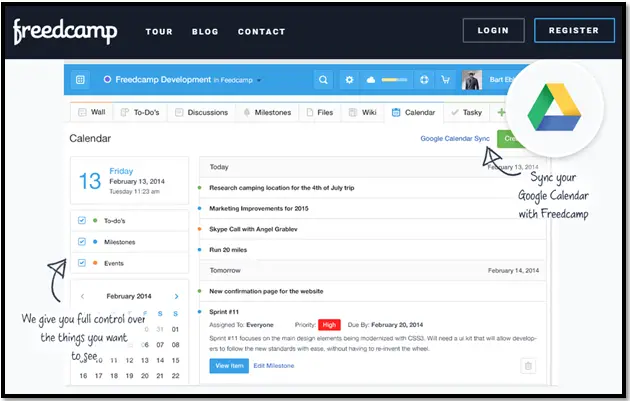Image resolution: width=630 pixels, height=401 pixels.
Task: Open 'Research camping location' task
Action: pyautogui.click(x=282, y=188)
